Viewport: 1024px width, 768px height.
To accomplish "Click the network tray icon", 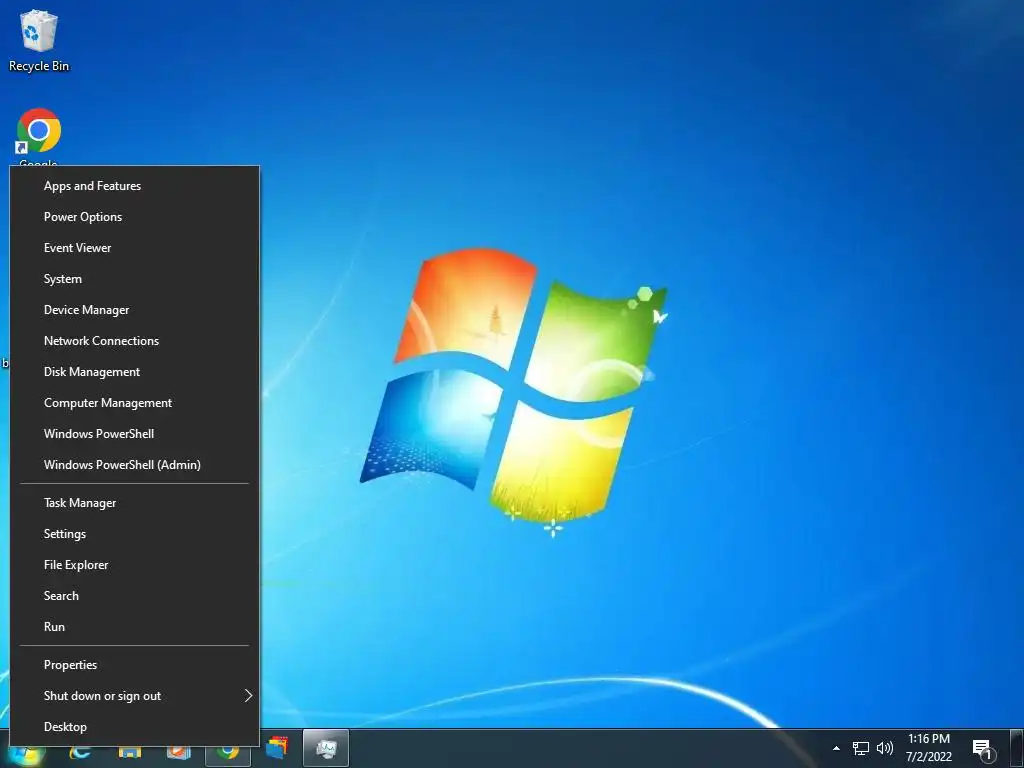I will click(861, 748).
